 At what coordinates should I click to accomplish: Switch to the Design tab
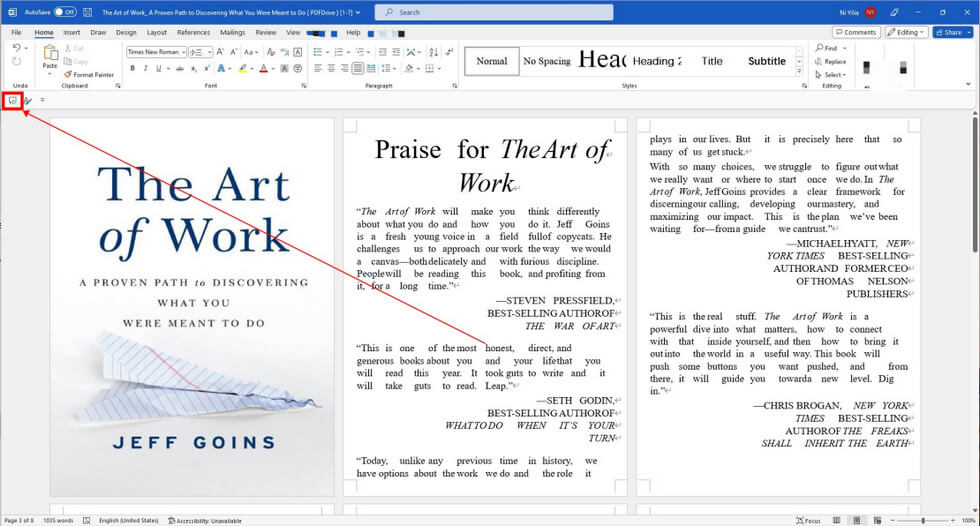pyautogui.click(x=126, y=32)
